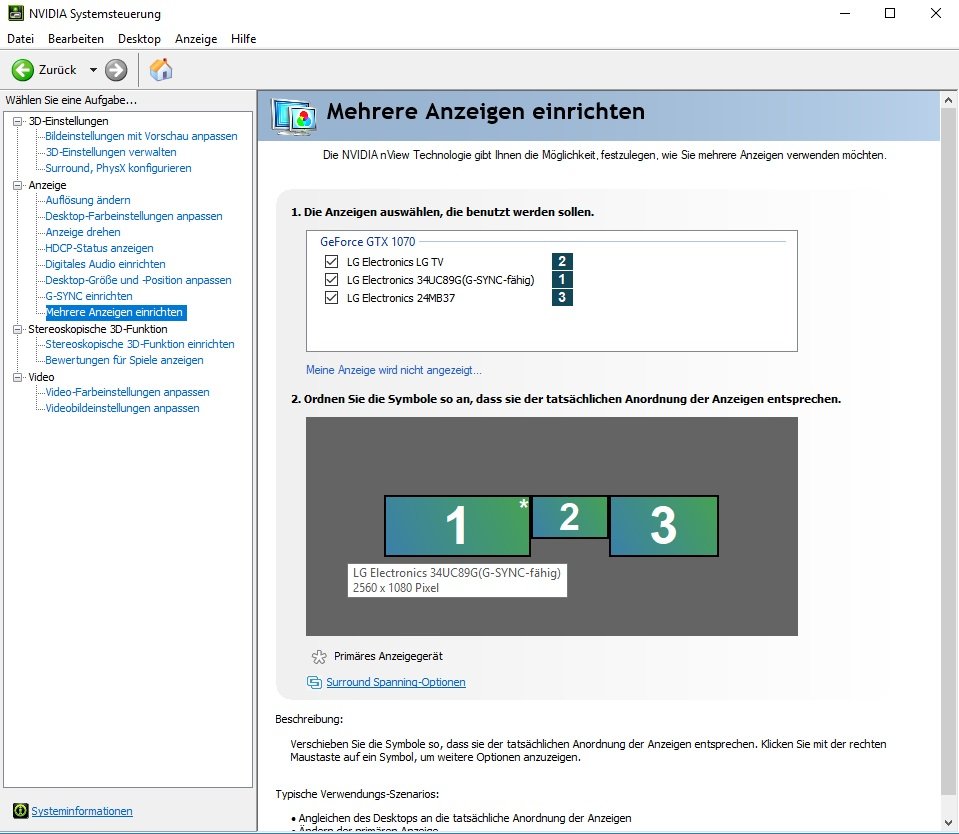Screen dimensions: 959x834
Task: Open Videobildeinstellungen anpassen
Action: 122,408
